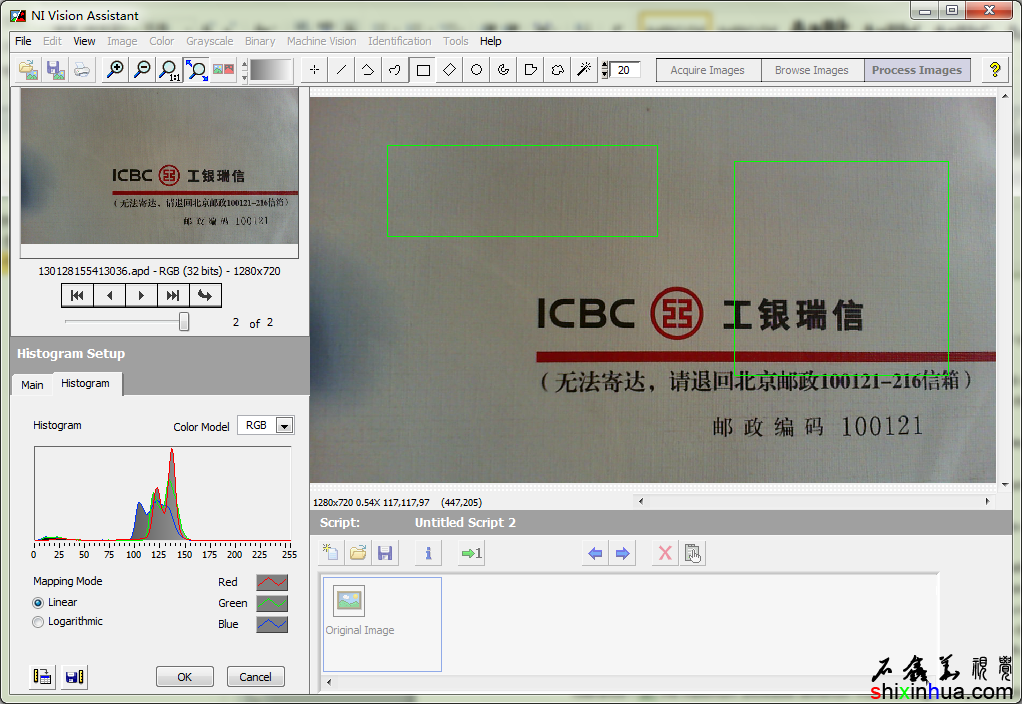The image size is (1022, 704).
Task: Click the edit step icon
Action: tap(692, 553)
